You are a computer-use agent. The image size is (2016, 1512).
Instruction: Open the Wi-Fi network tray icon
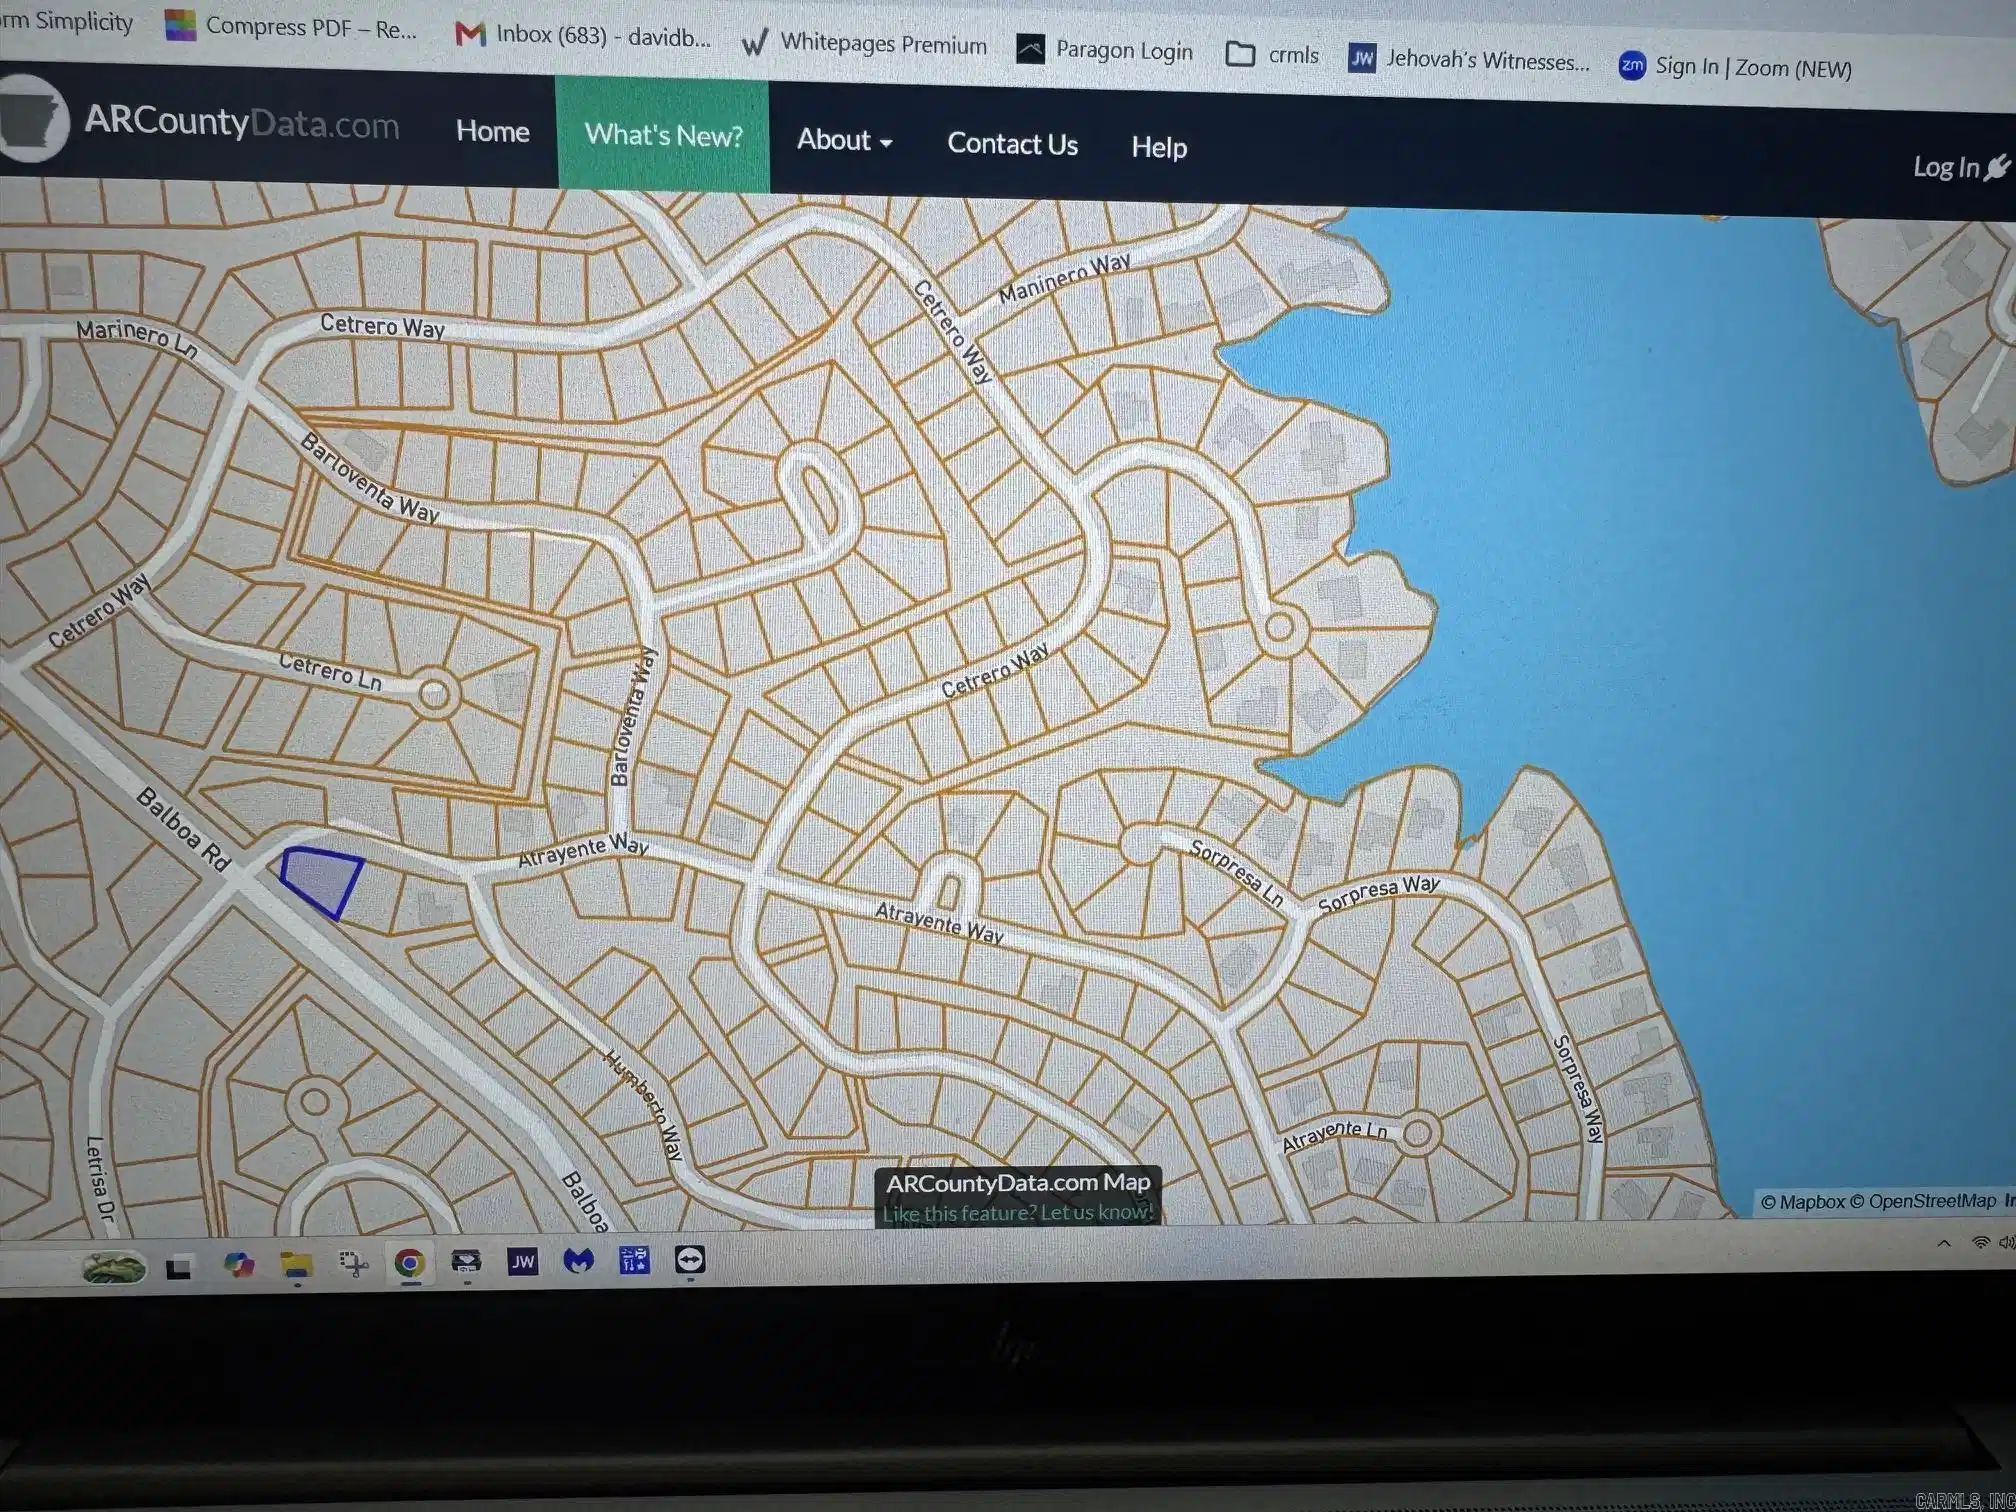(x=1979, y=1242)
